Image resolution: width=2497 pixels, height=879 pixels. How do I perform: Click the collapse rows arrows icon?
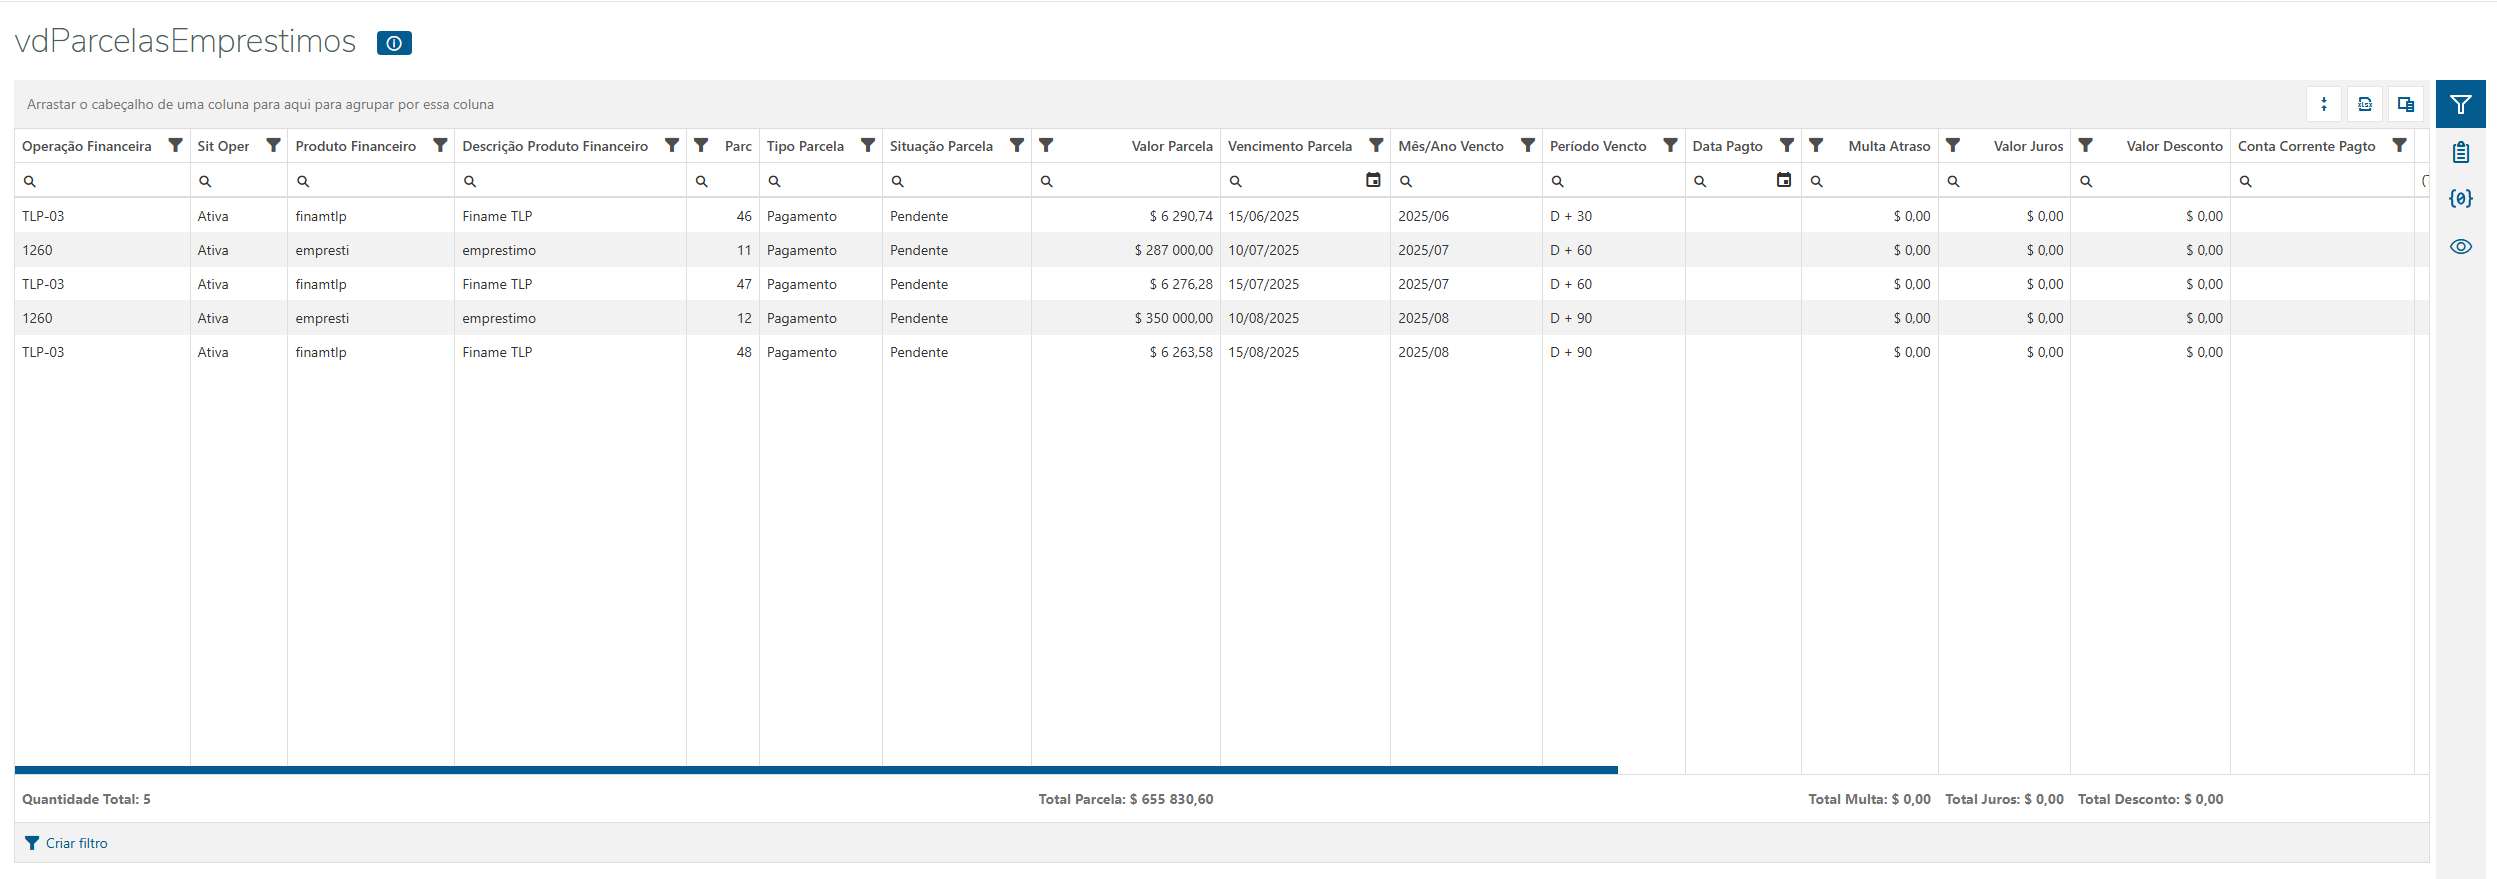tap(2324, 104)
